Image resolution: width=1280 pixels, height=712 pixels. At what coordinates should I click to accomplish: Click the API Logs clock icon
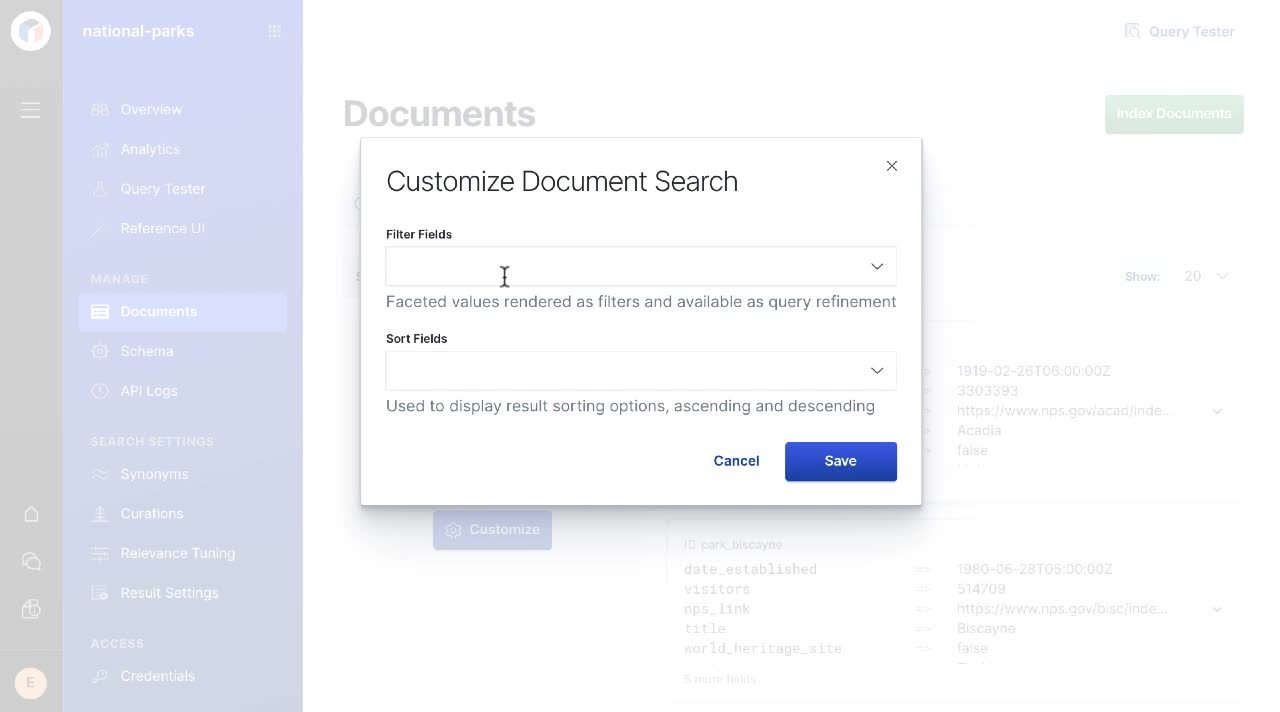coord(99,391)
